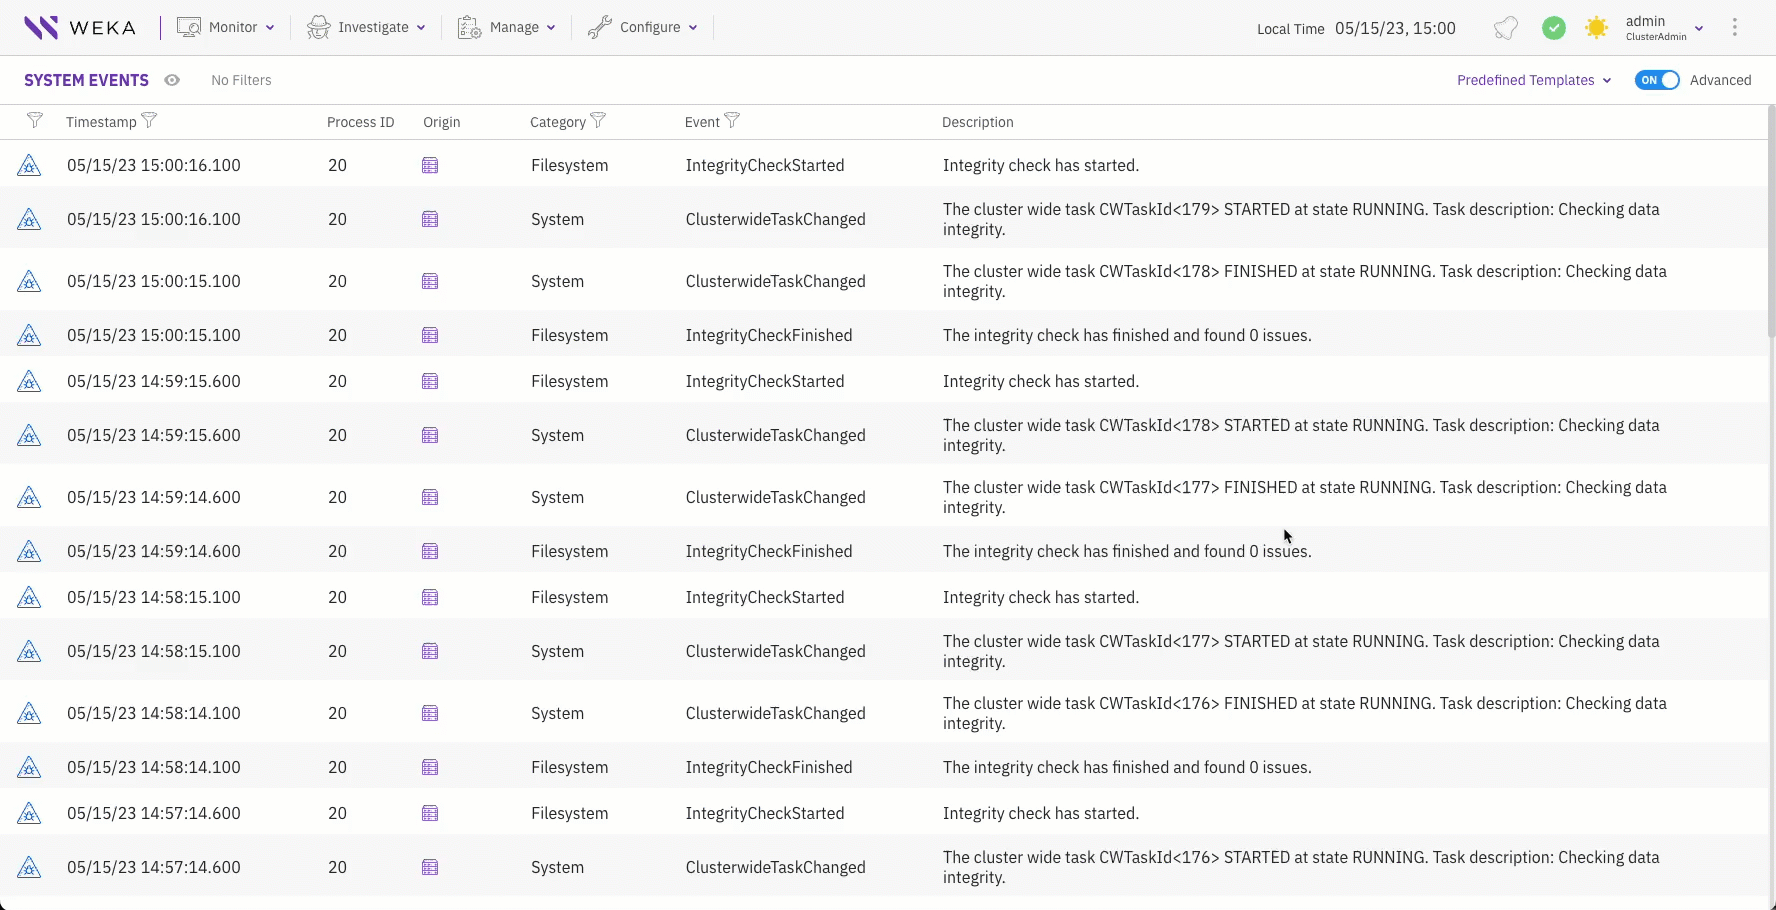Viewport: 1776px width, 910px height.
Task: Open the Monitor menu
Action: (x=226, y=28)
